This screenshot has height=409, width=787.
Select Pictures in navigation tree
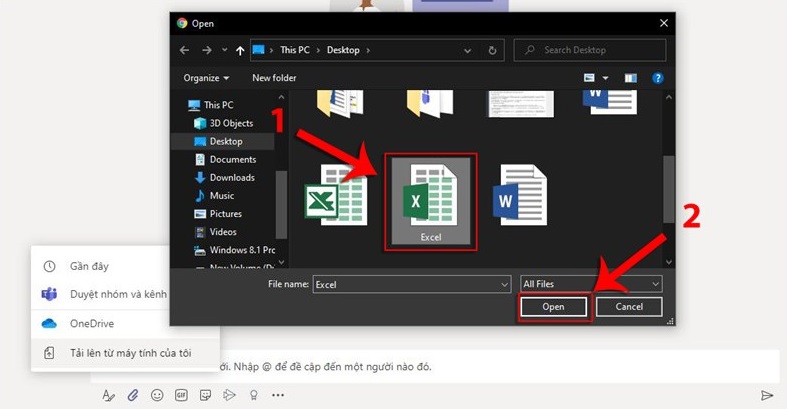point(218,214)
